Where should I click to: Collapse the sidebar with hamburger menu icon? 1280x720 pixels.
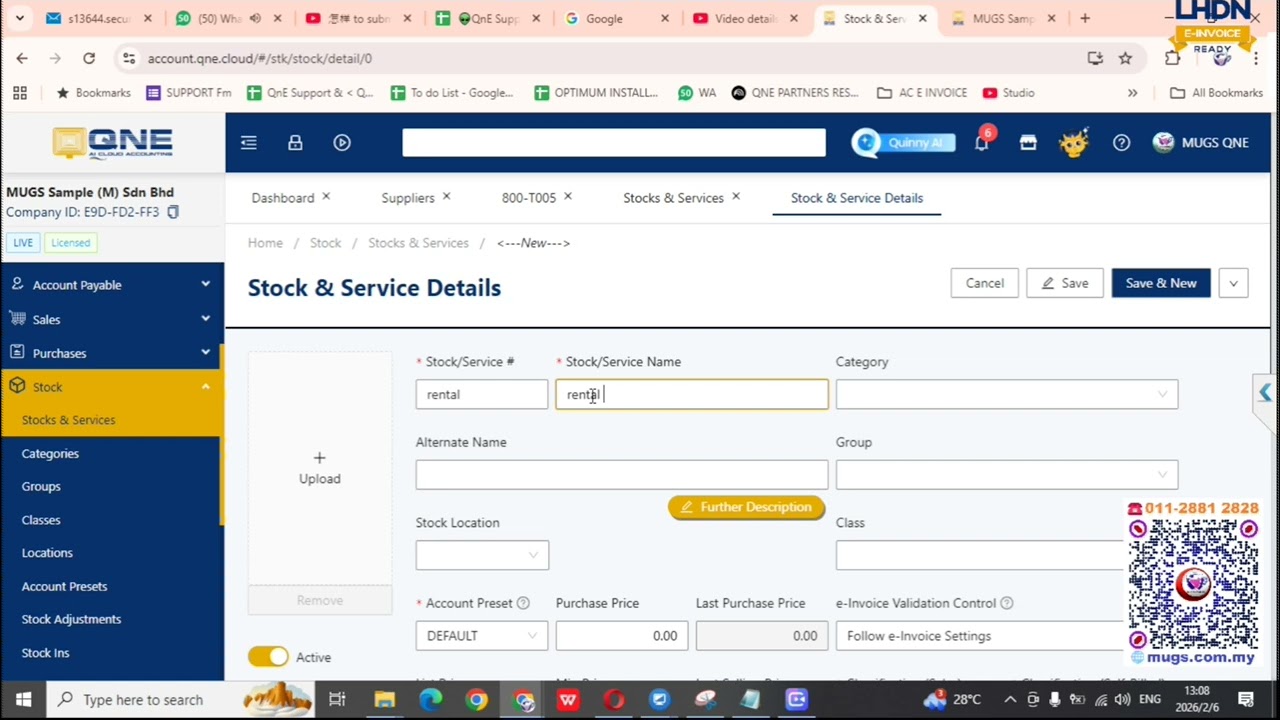point(249,143)
